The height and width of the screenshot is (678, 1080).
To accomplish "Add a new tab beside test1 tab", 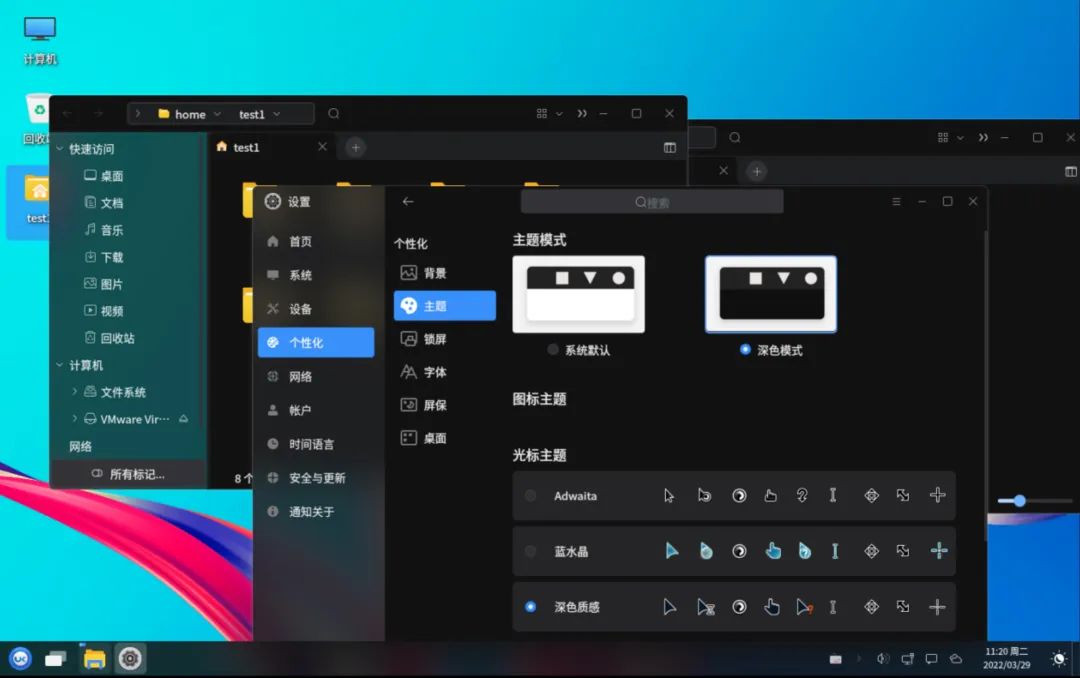I will click(x=355, y=147).
